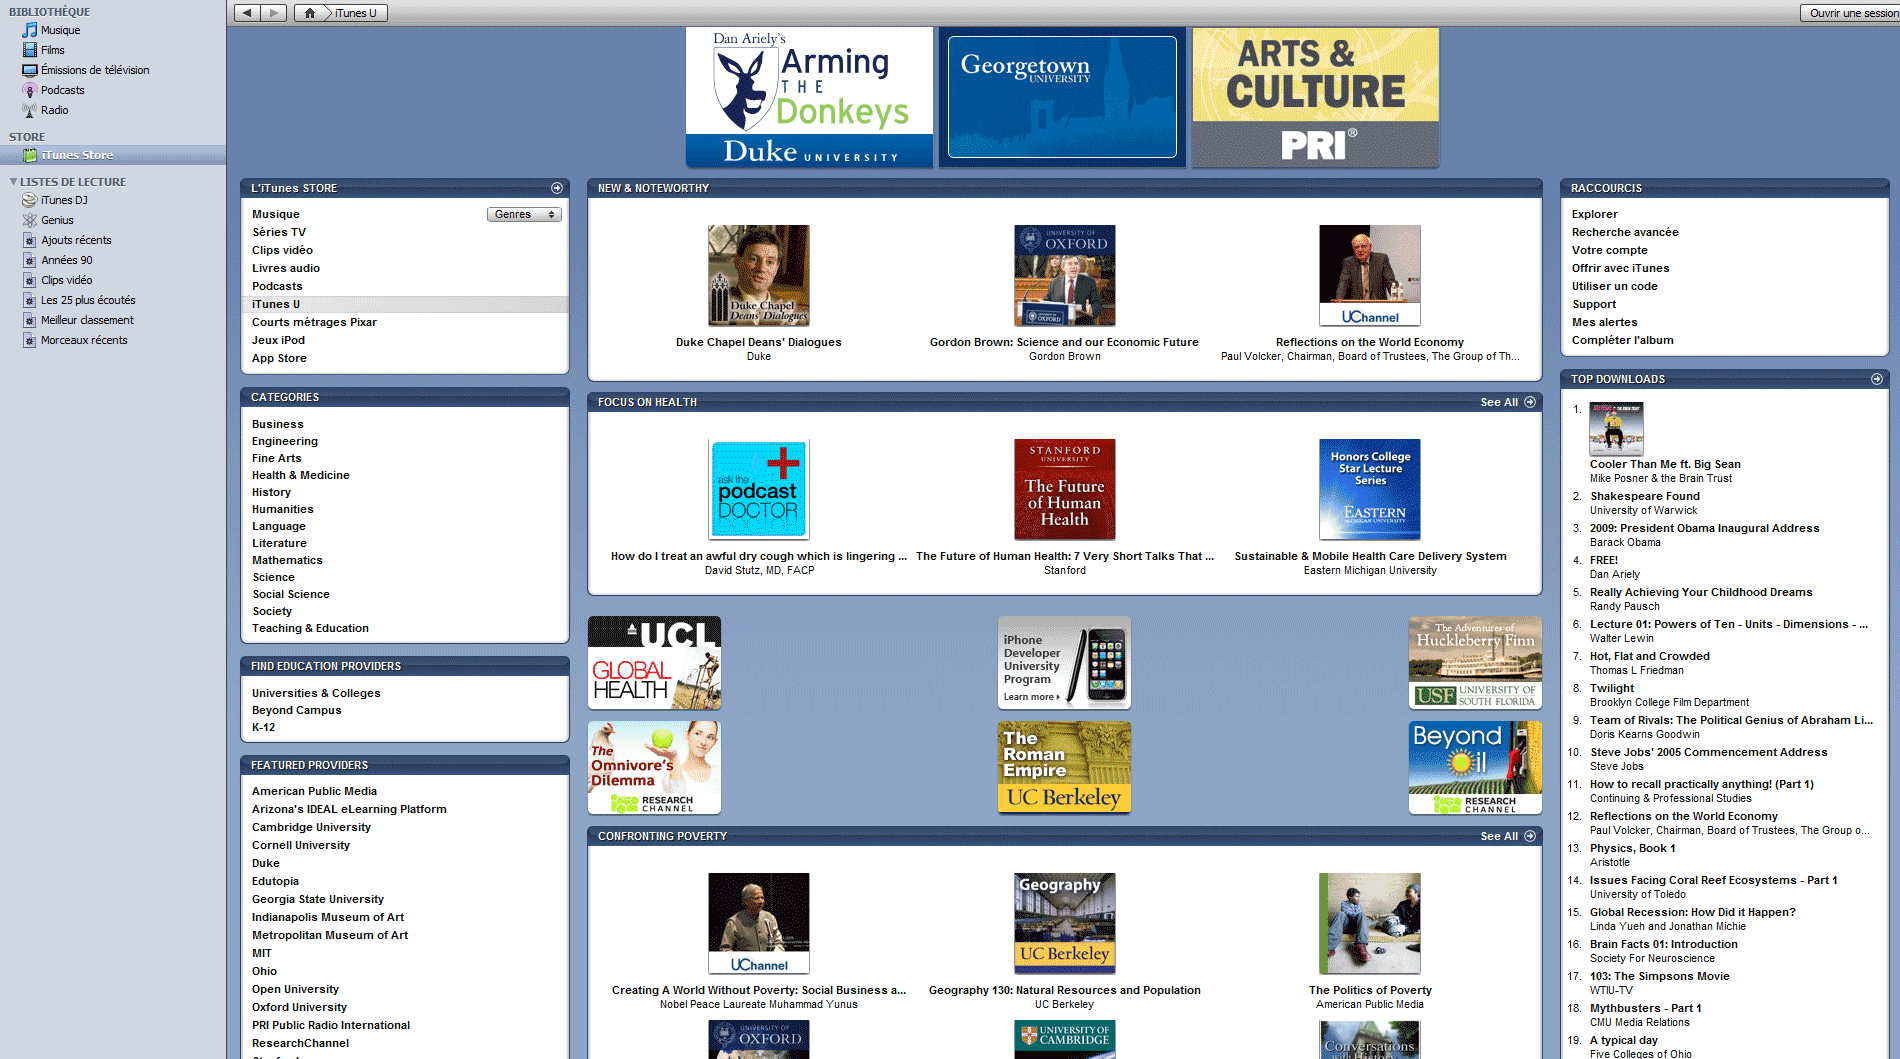Select Livres audio in store menu
The width and height of the screenshot is (1900, 1059).
coord(286,268)
